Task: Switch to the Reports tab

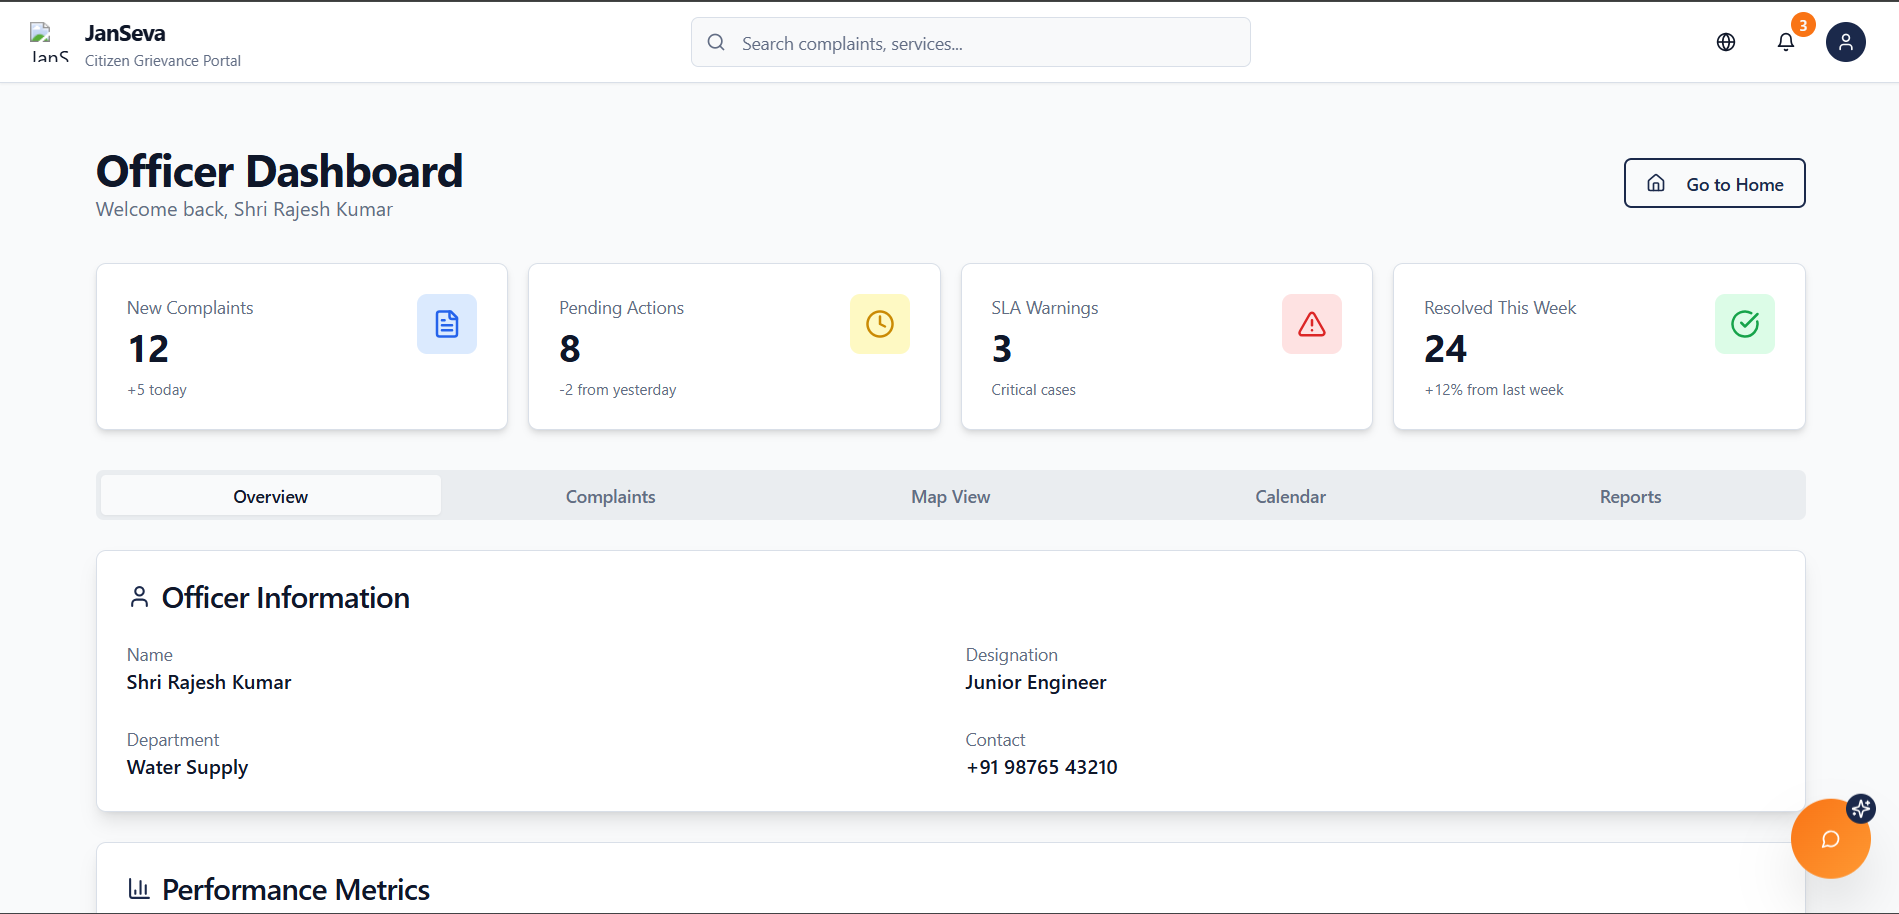Action: pyautogui.click(x=1630, y=496)
